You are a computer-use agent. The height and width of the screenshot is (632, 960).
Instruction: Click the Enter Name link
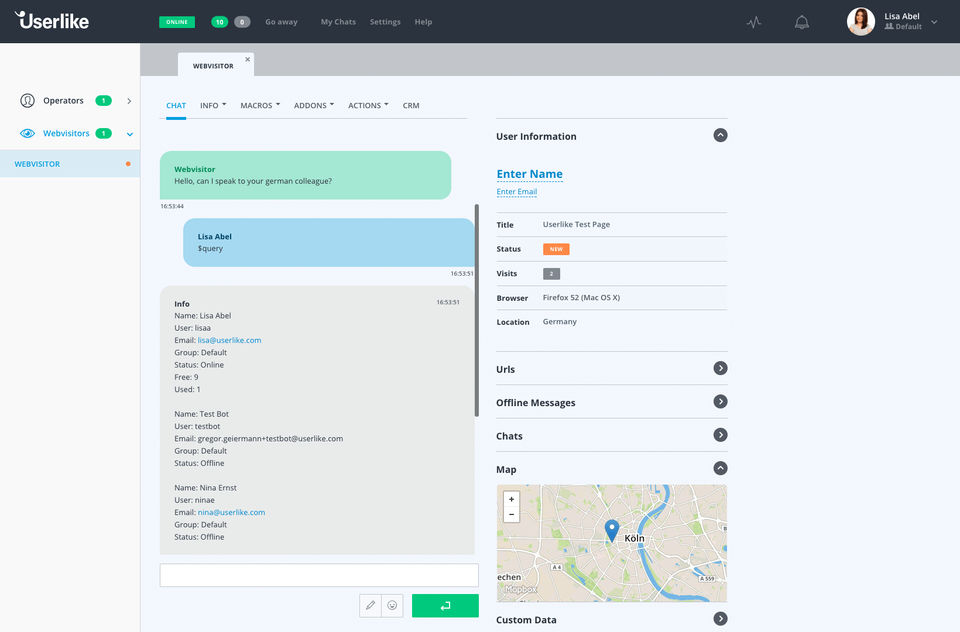click(530, 174)
